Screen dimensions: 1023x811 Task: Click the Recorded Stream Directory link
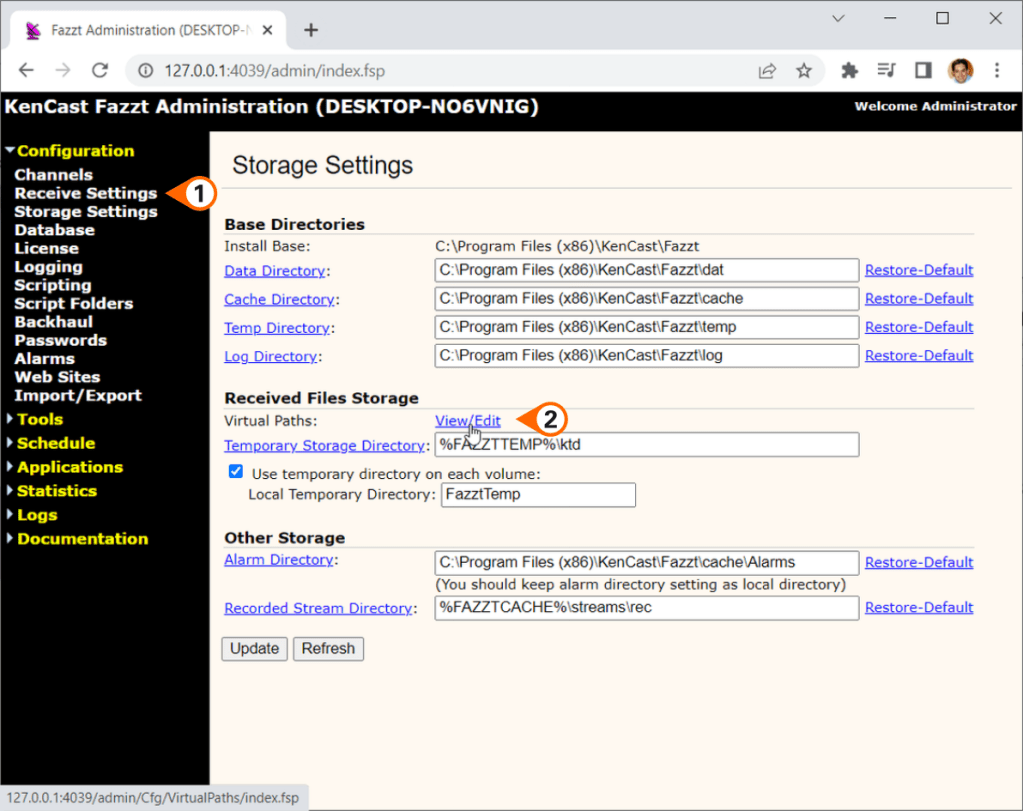(318, 608)
